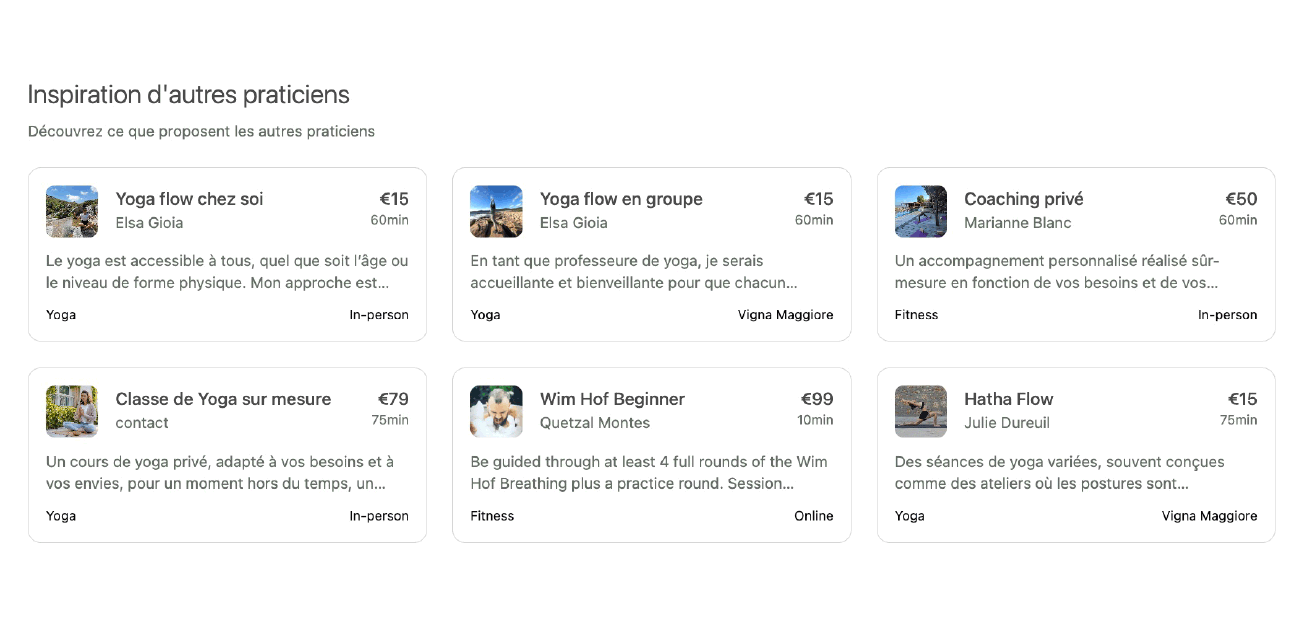Screen dimensions: 1304x638
Task: Click the Yoga flow chez soi thumbnail
Action: [x=72, y=211]
